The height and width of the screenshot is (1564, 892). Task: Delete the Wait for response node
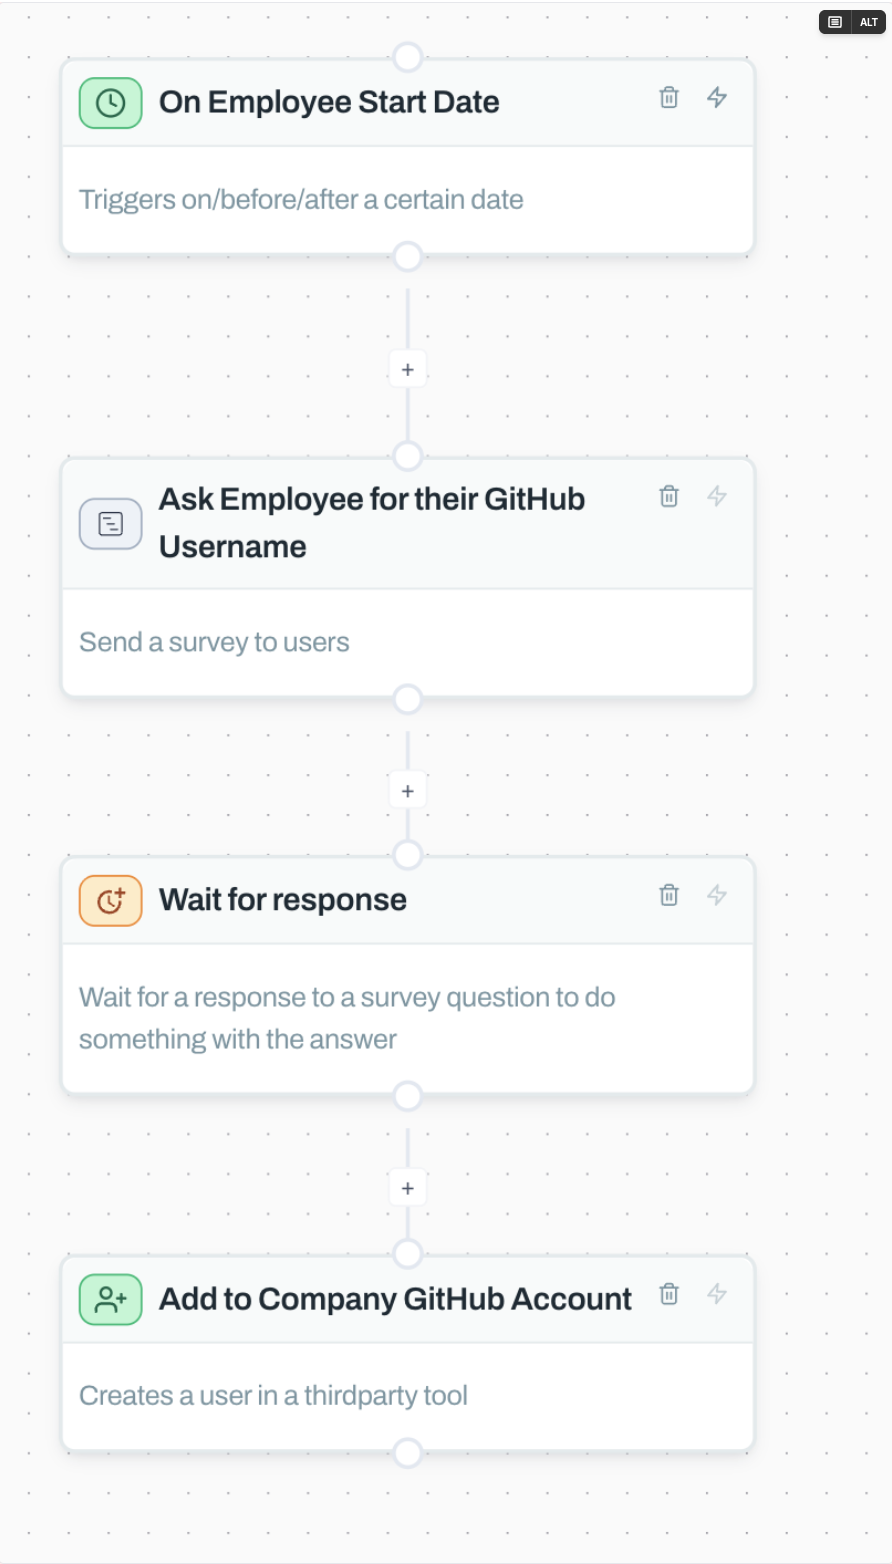tap(669, 895)
